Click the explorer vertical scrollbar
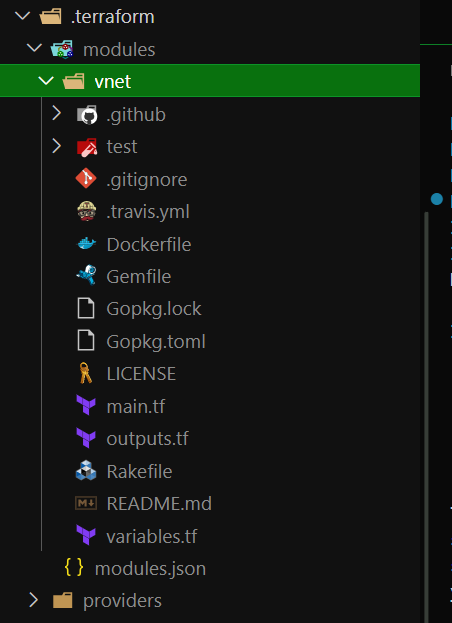Image resolution: width=452 pixels, height=623 pixels. point(427,417)
